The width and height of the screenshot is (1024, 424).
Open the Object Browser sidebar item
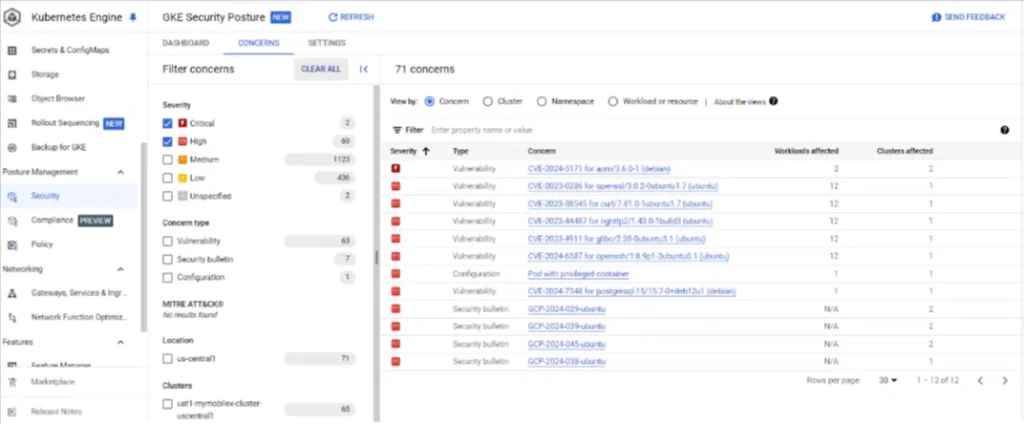pyautogui.click(x=57, y=98)
